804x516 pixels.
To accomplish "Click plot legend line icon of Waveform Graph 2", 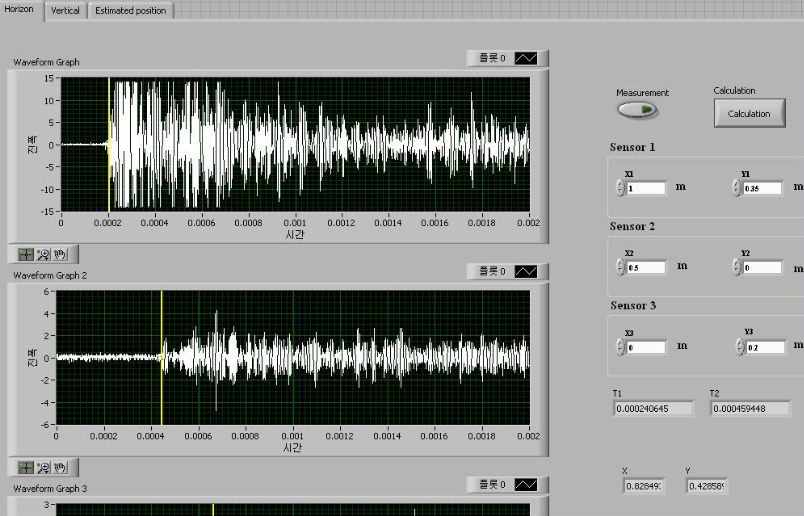I will click(x=526, y=271).
